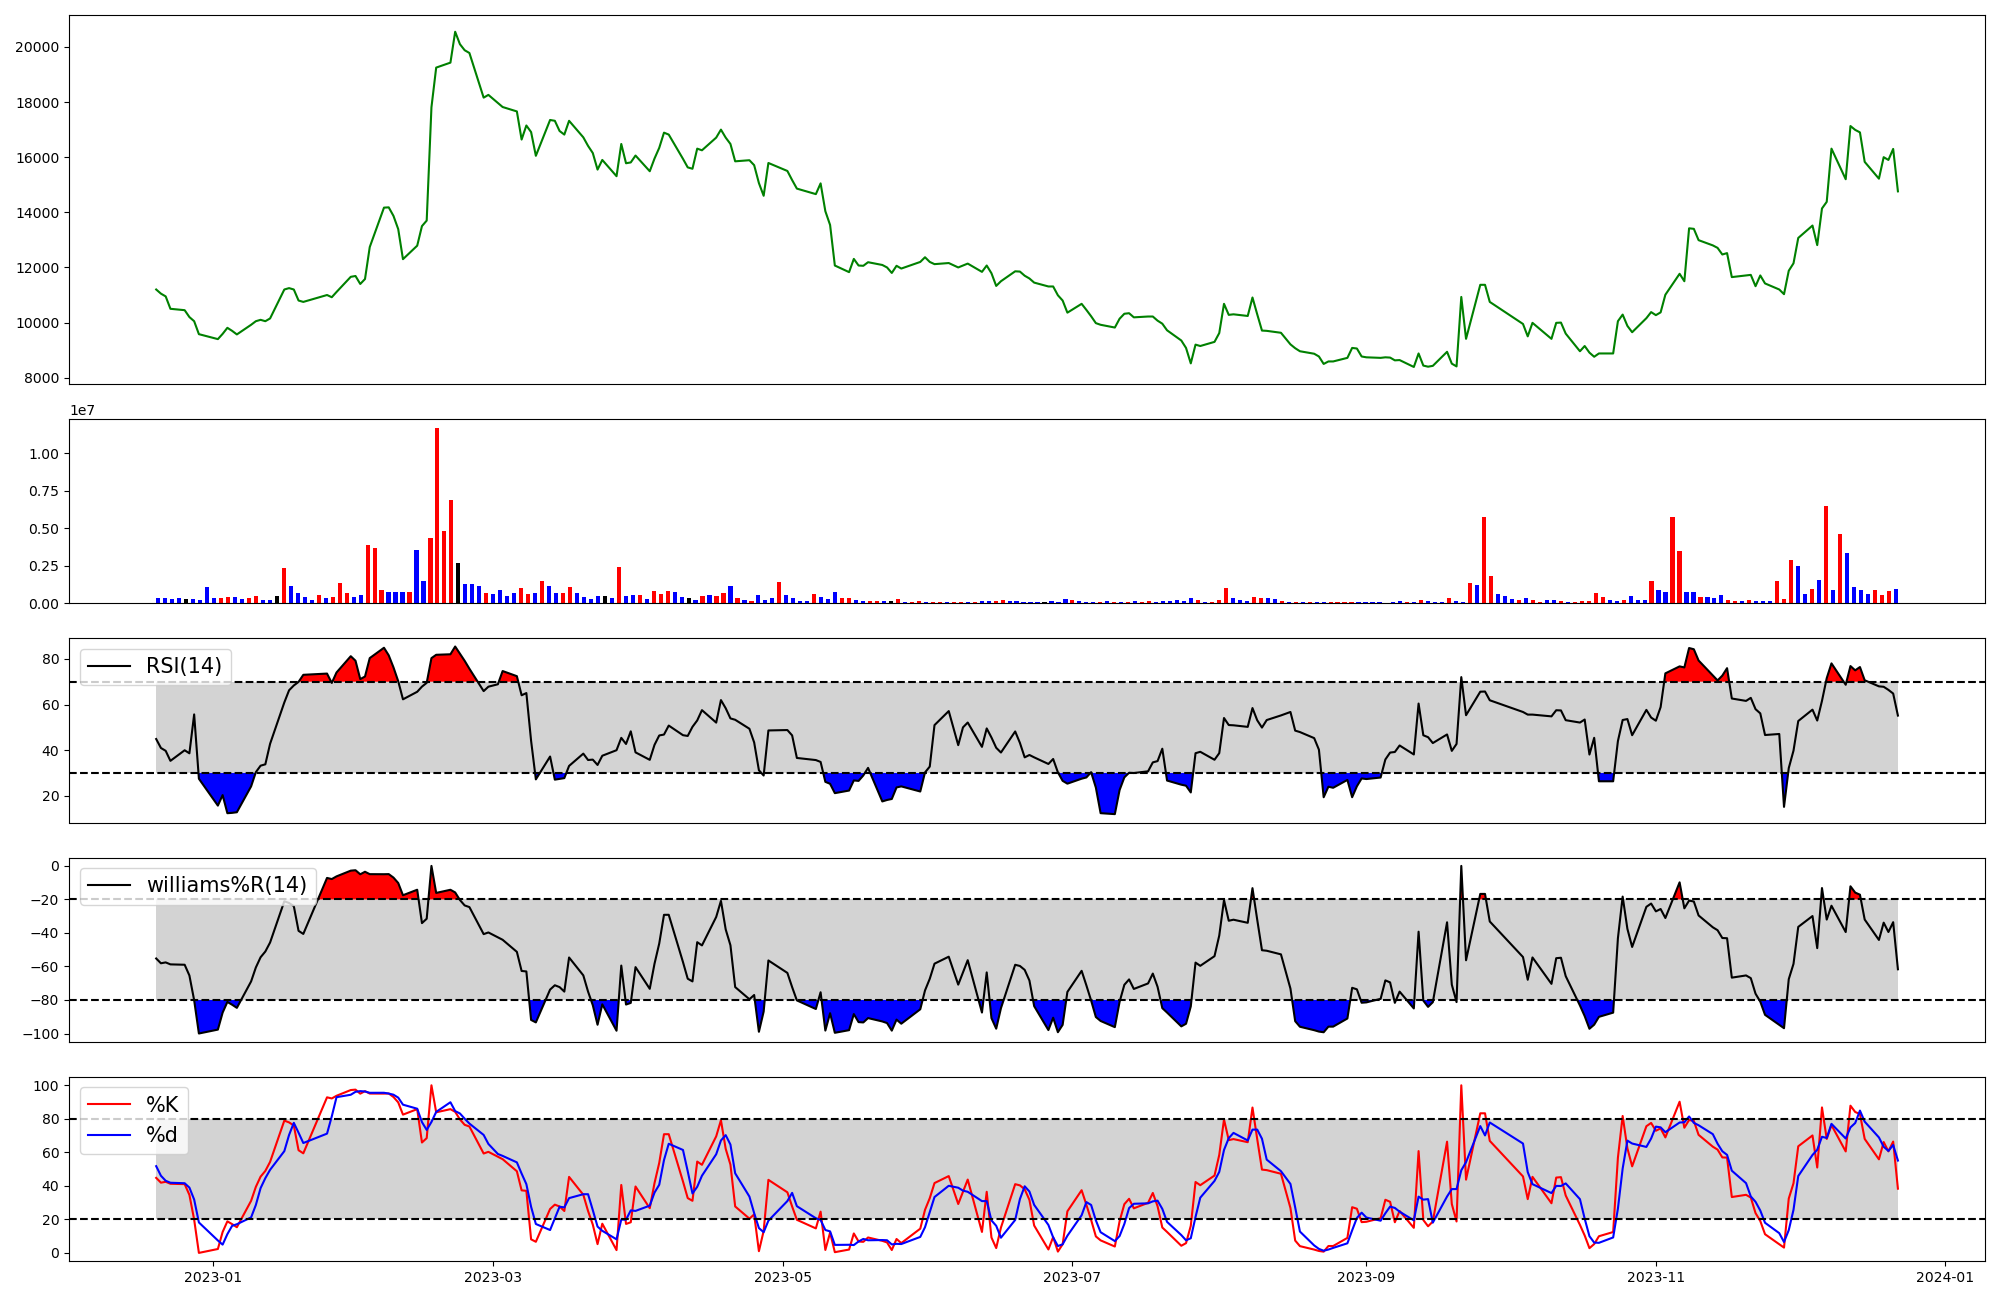
Task: Click the 2023-11 x-axis tick label
Action: click(x=1656, y=1277)
